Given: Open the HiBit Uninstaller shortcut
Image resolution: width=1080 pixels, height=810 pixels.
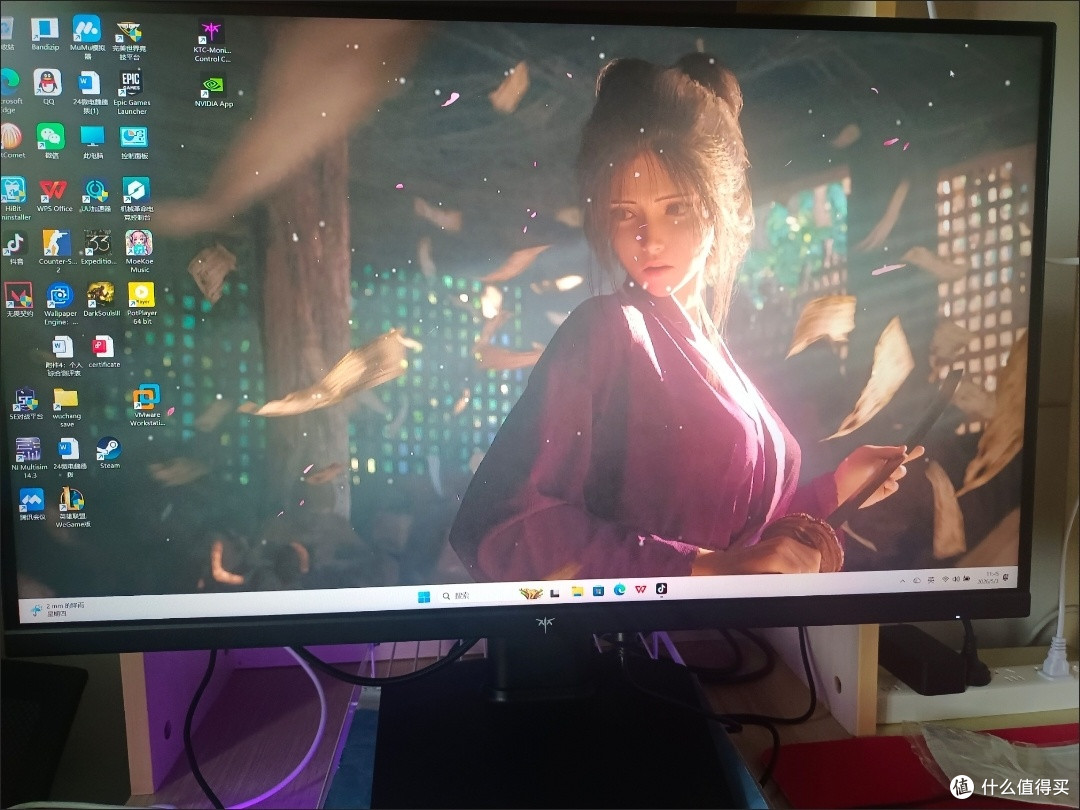Looking at the screenshot, I should pyautogui.click(x=13, y=198).
